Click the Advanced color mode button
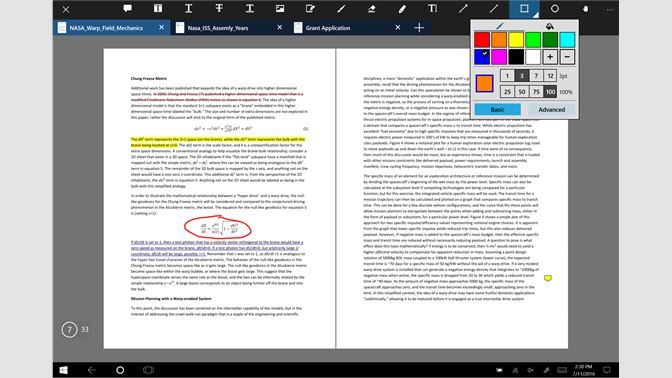The image size is (672, 378). 552,110
